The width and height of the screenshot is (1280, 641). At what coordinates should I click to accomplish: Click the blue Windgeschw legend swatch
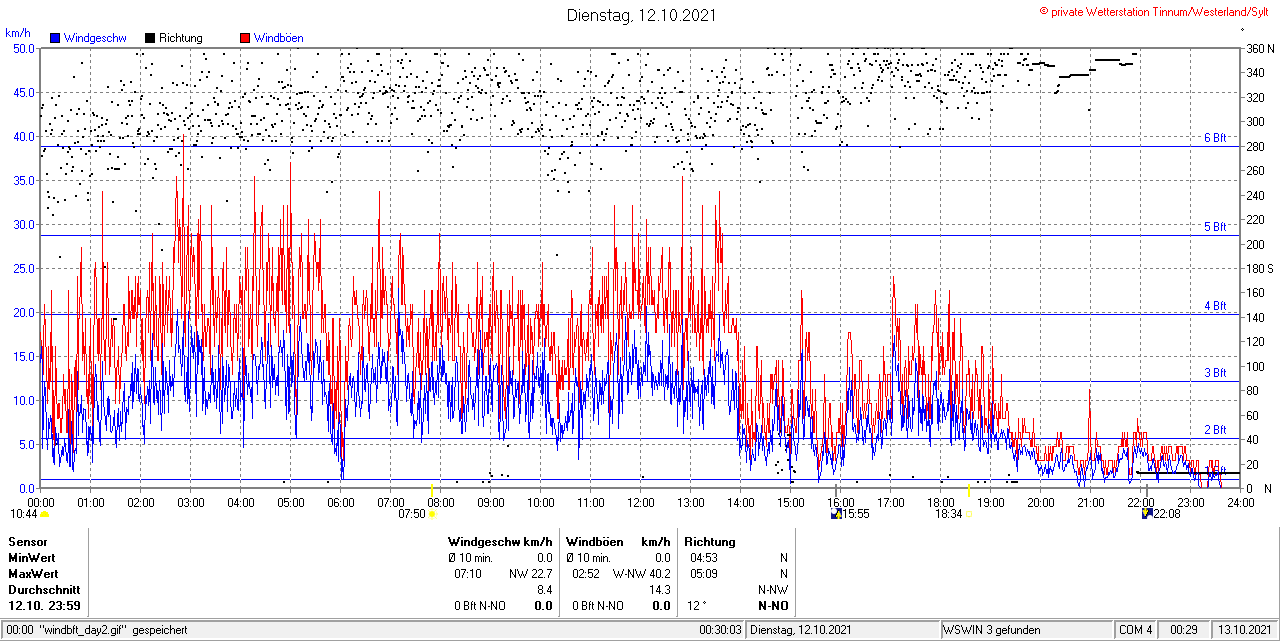[55, 38]
